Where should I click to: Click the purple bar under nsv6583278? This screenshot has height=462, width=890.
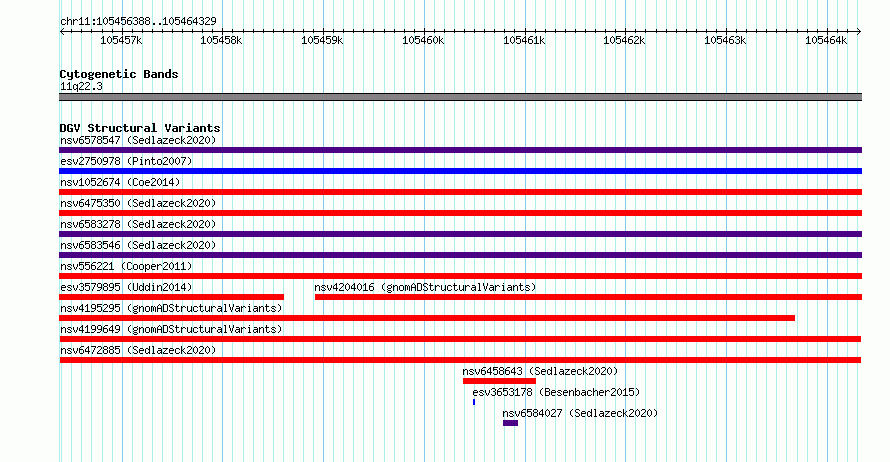(460, 234)
